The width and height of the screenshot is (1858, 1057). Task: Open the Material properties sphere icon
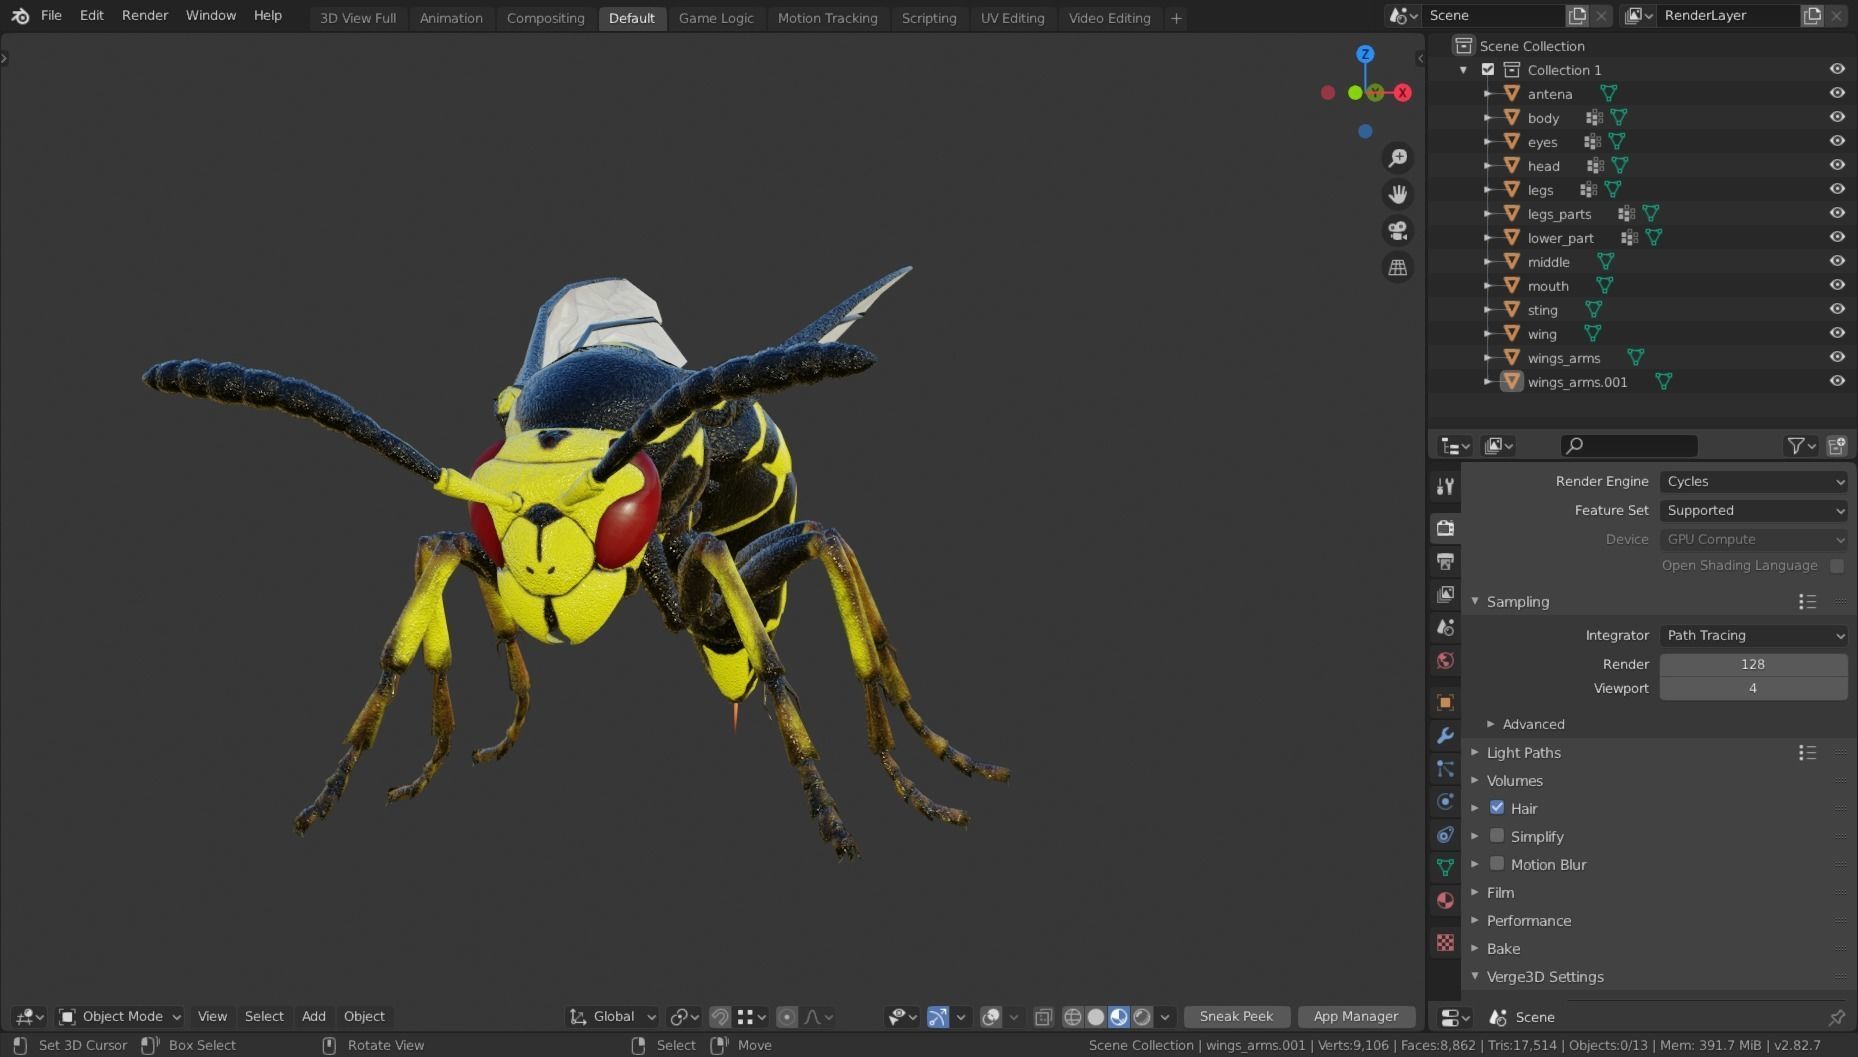(x=1445, y=900)
